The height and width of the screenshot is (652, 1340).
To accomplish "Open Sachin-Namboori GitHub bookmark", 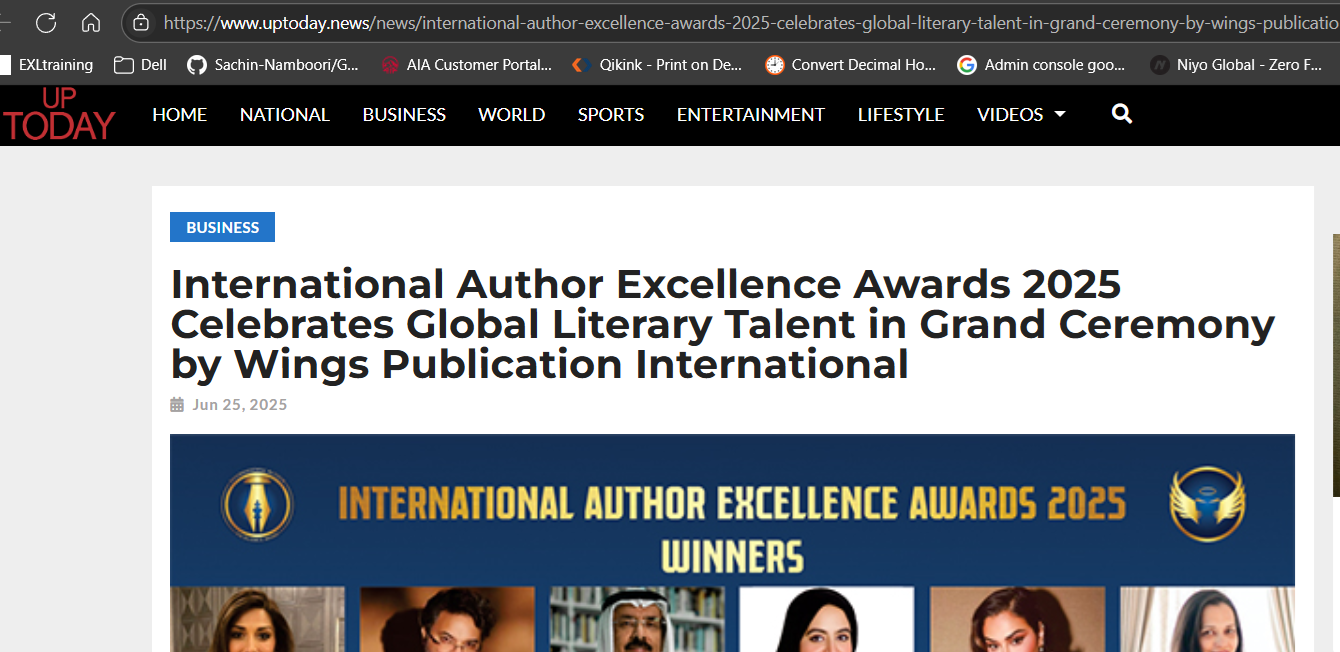I will coord(273,65).
